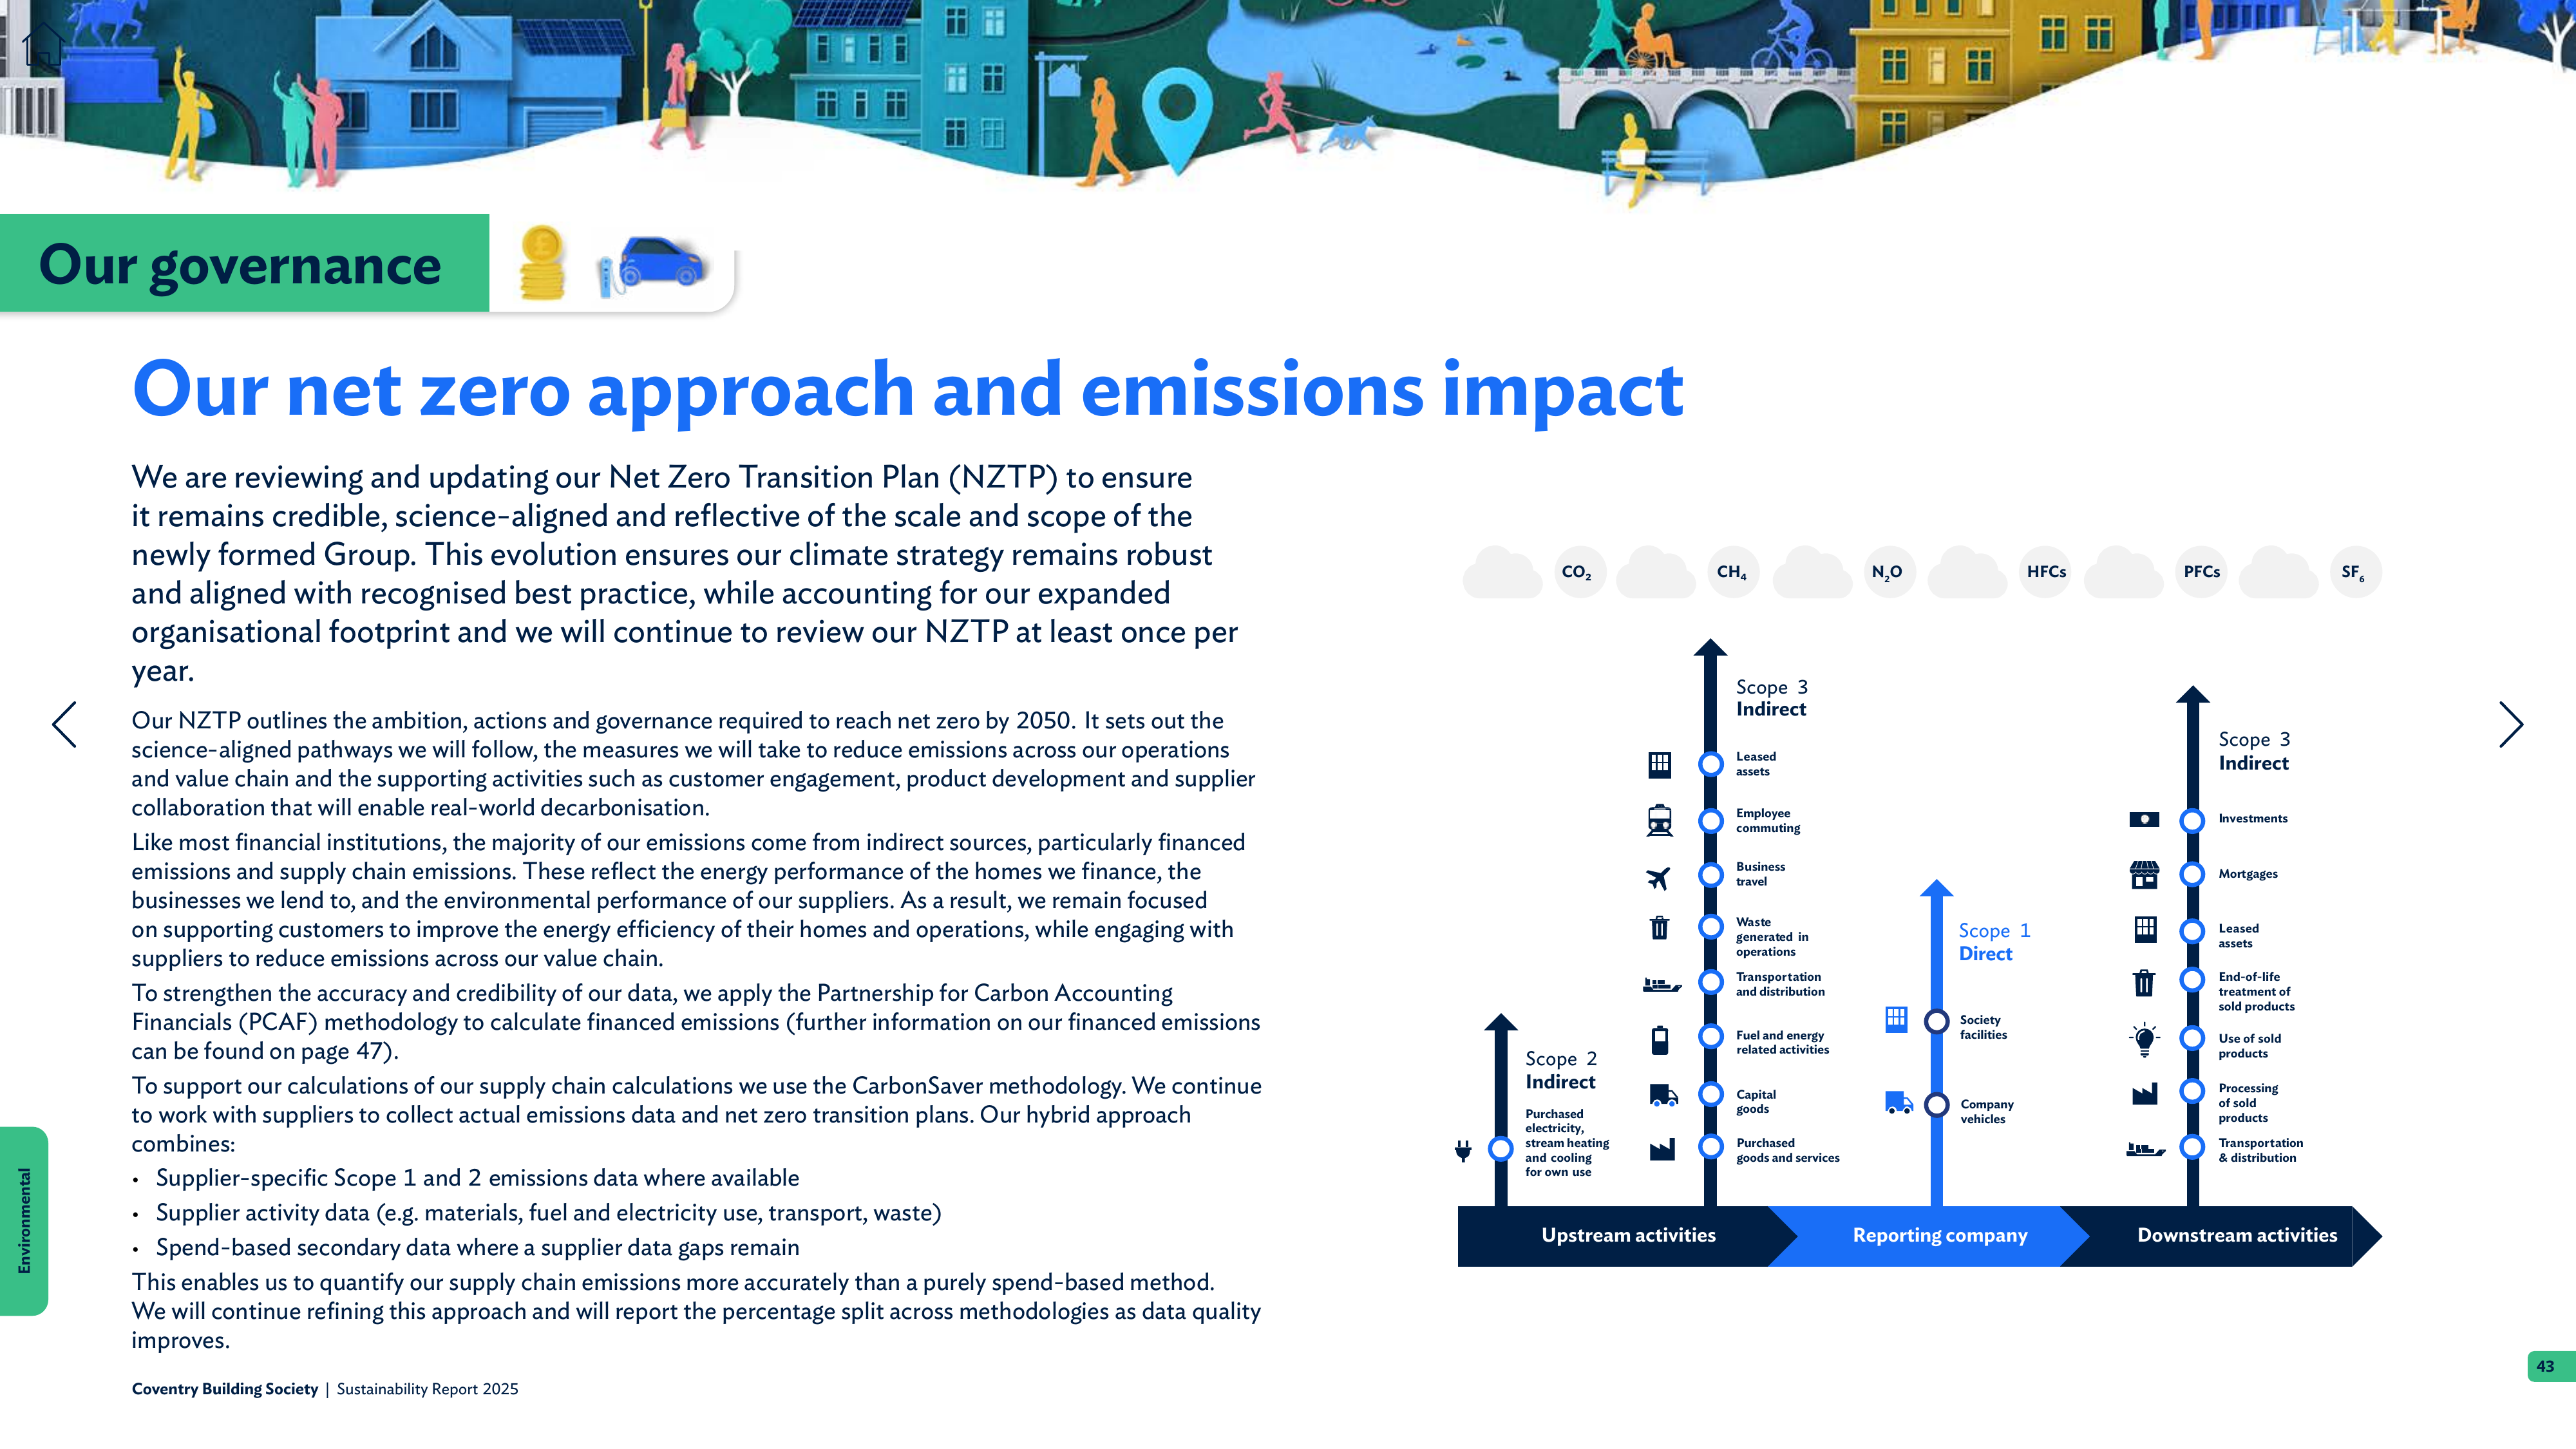
Task: Click the N2O gas bubble
Action: point(1889,572)
